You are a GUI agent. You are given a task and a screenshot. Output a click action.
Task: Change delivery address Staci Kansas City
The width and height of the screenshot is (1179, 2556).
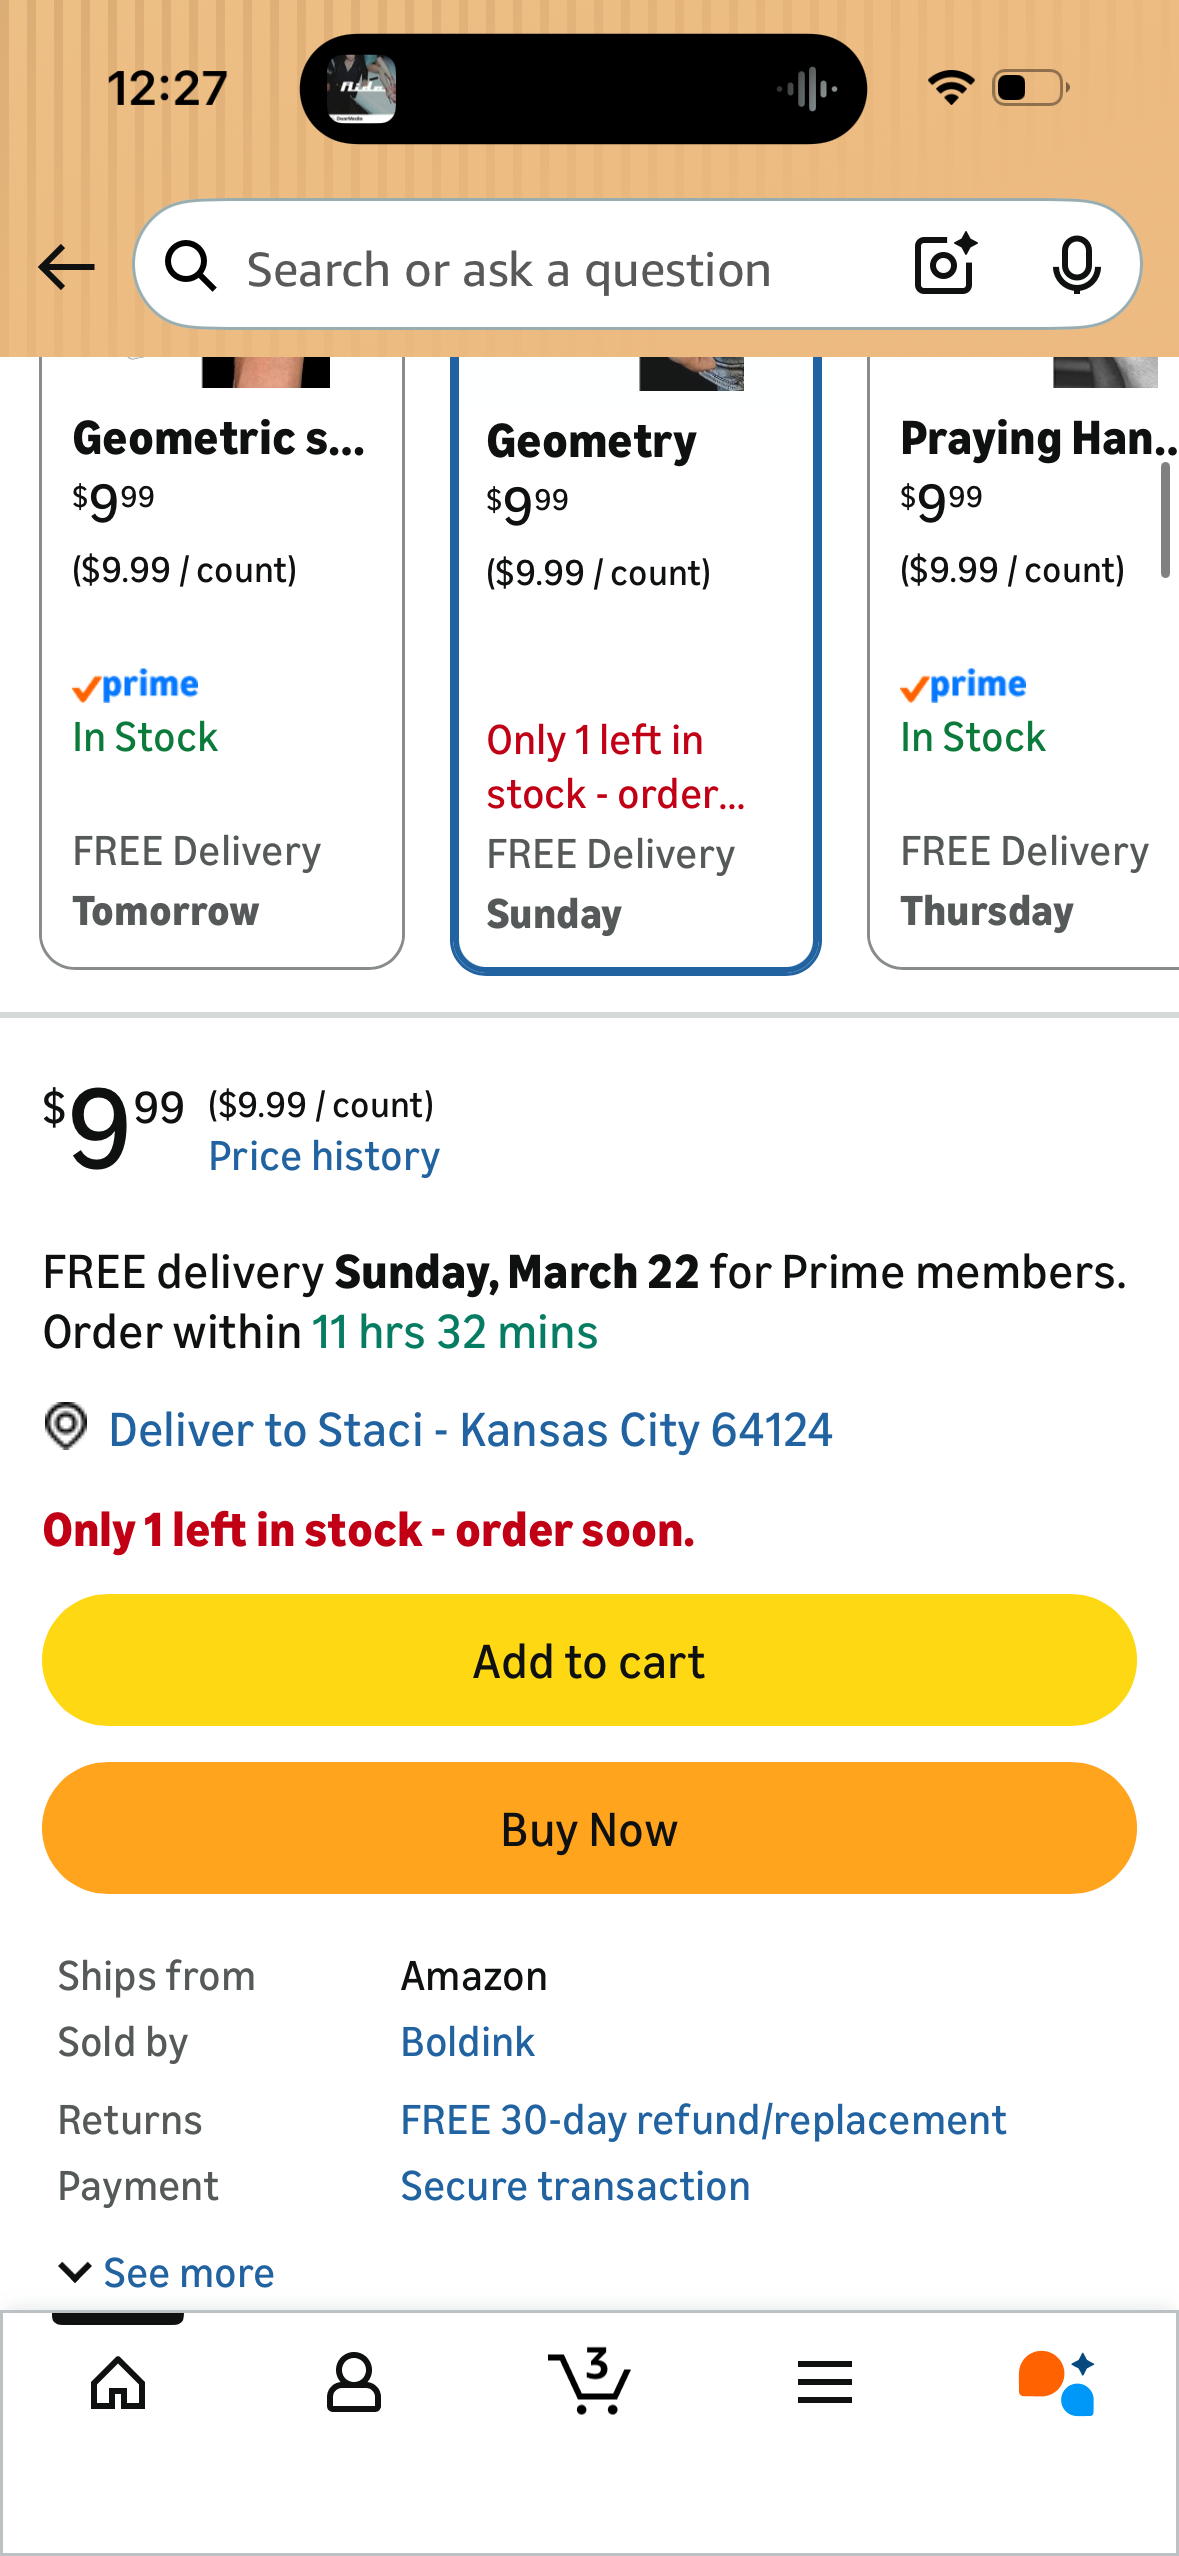coord(470,1429)
